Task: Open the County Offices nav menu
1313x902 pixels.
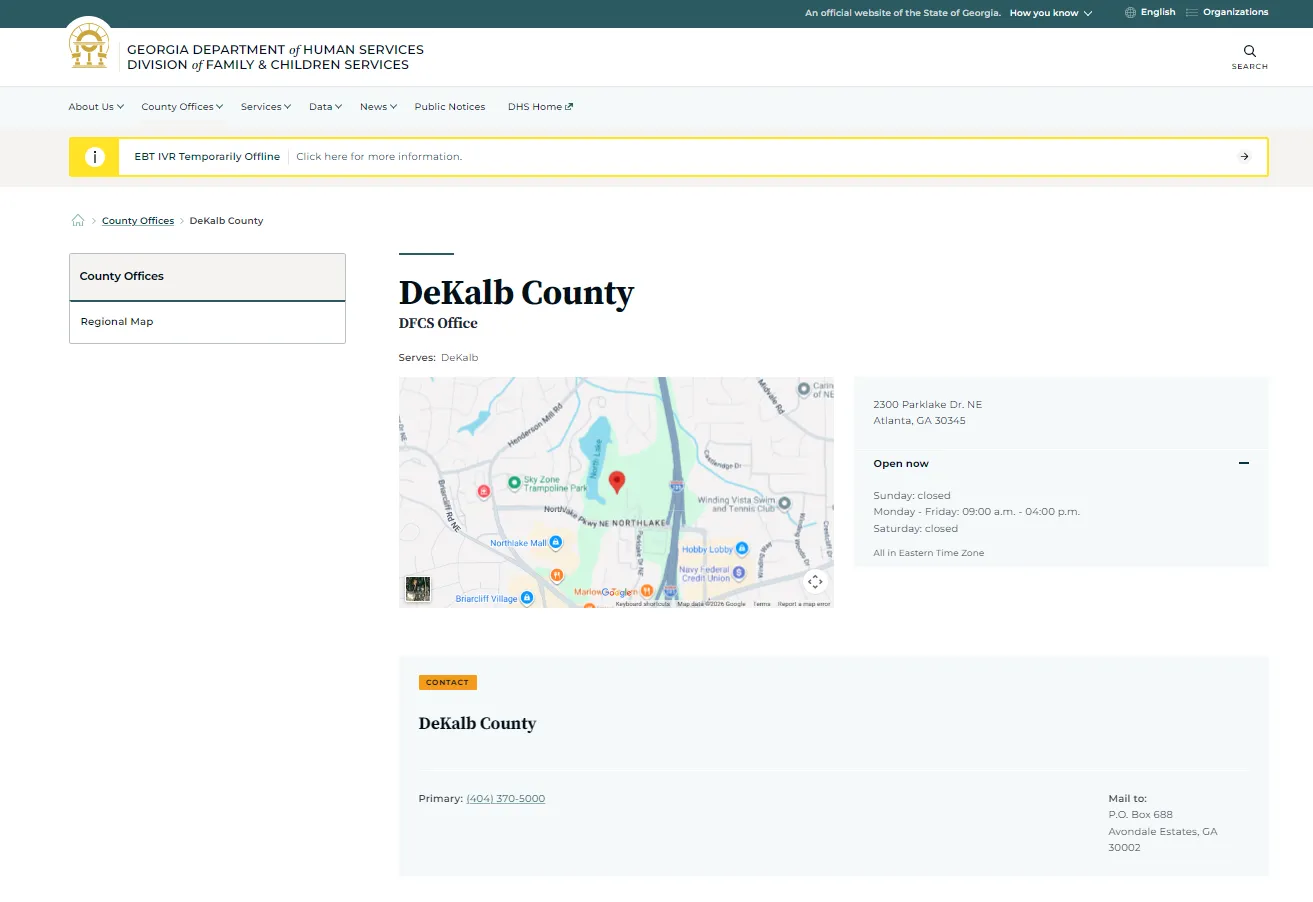Action: tap(182, 107)
